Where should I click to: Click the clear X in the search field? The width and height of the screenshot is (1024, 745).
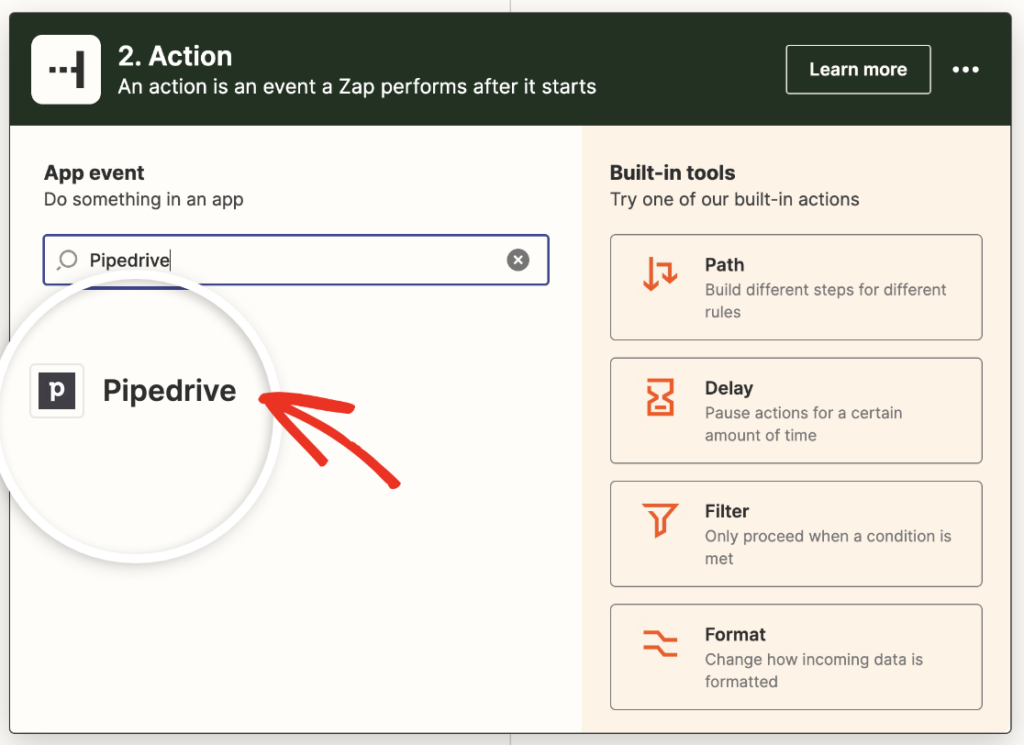tap(518, 260)
